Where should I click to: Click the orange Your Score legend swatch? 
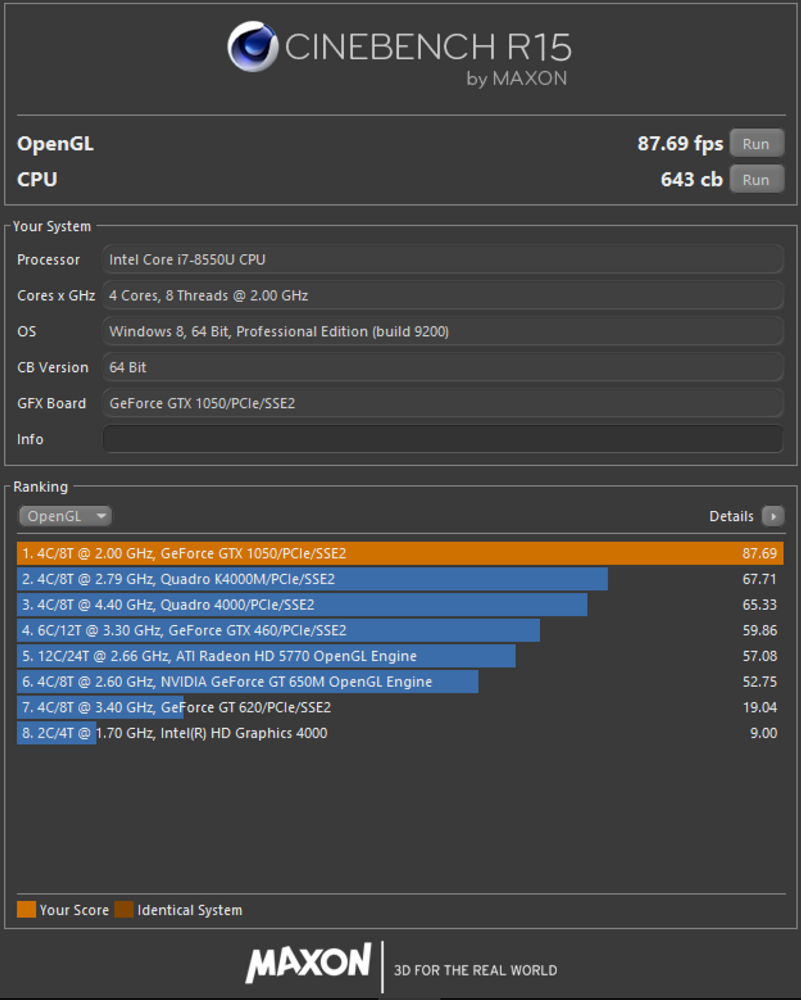tap(26, 909)
